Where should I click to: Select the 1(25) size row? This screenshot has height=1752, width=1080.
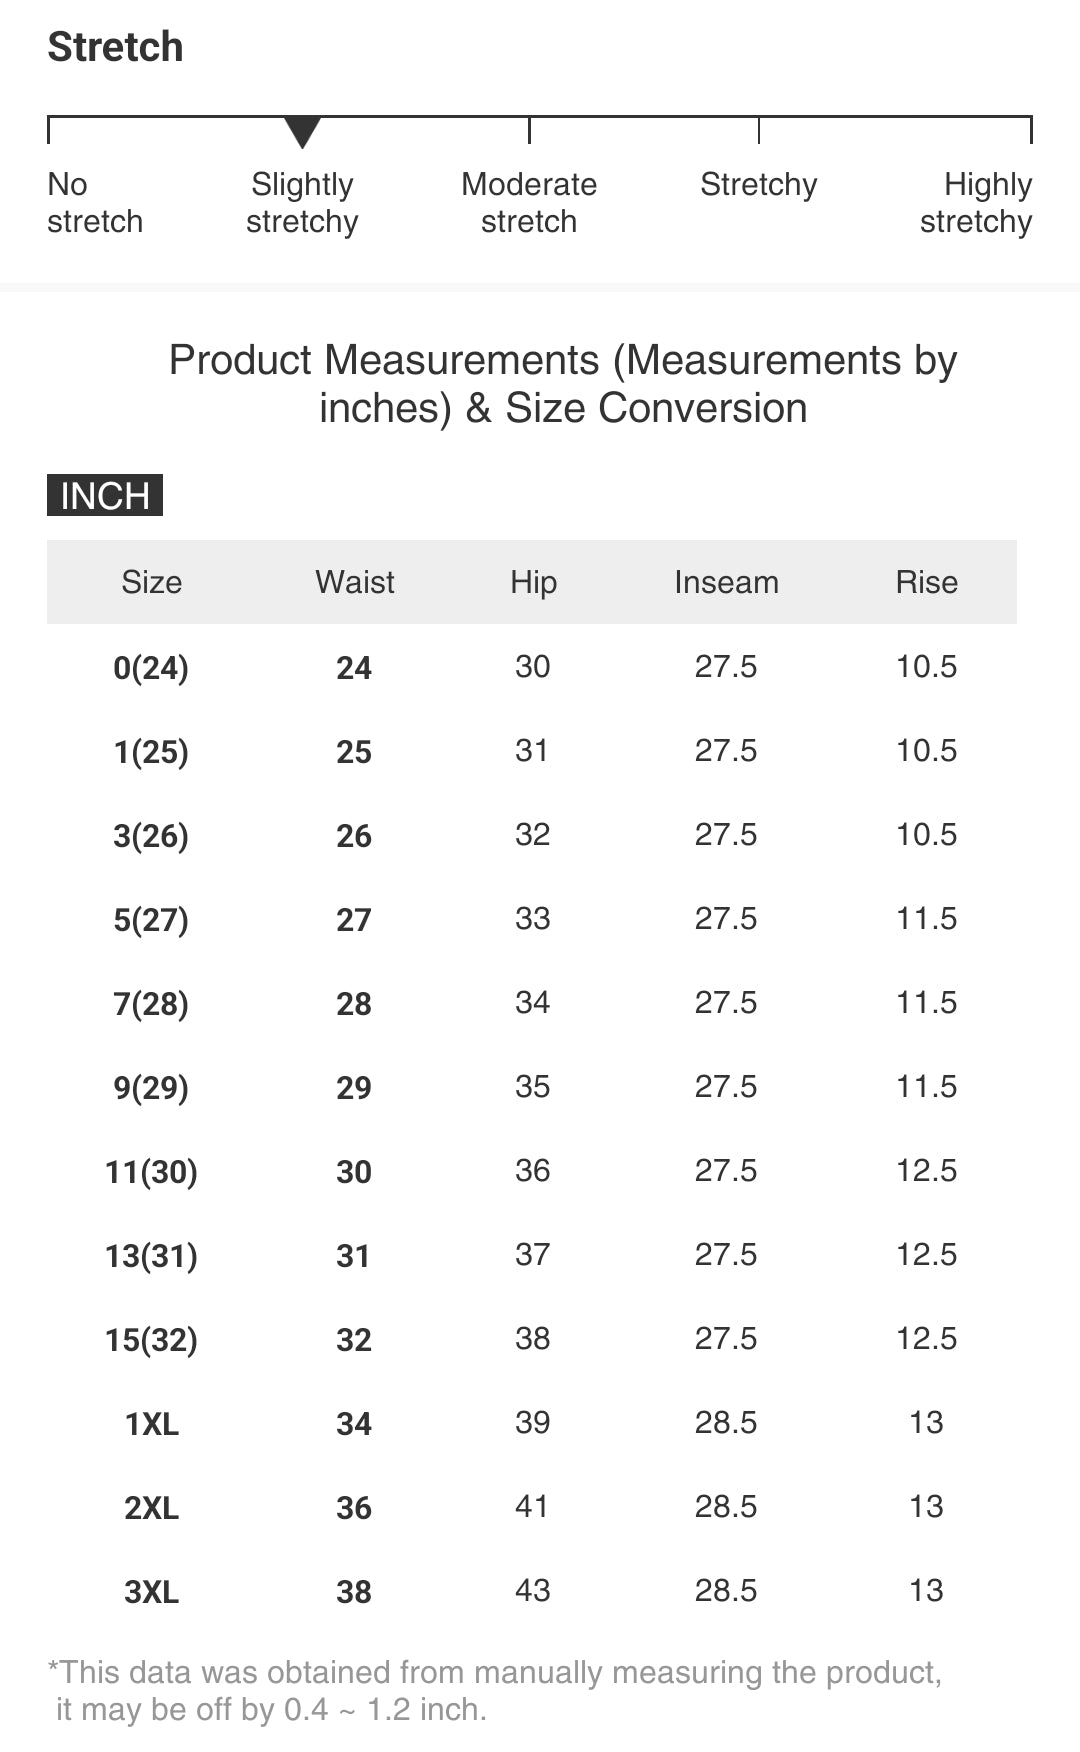click(151, 751)
